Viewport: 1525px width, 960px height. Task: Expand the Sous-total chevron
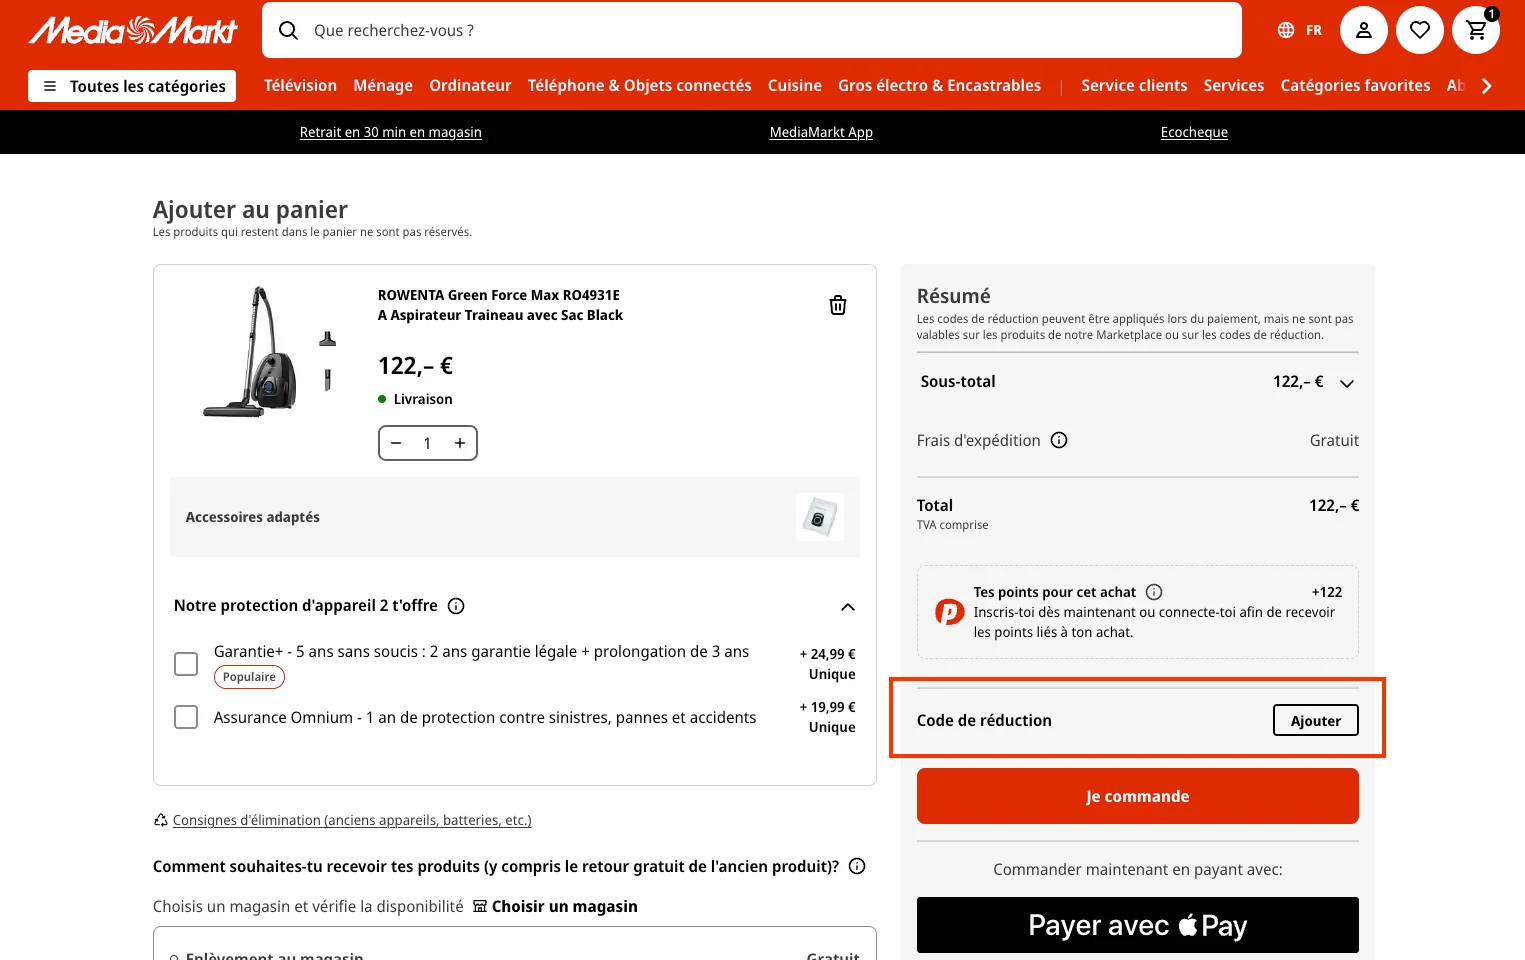point(1347,383)
